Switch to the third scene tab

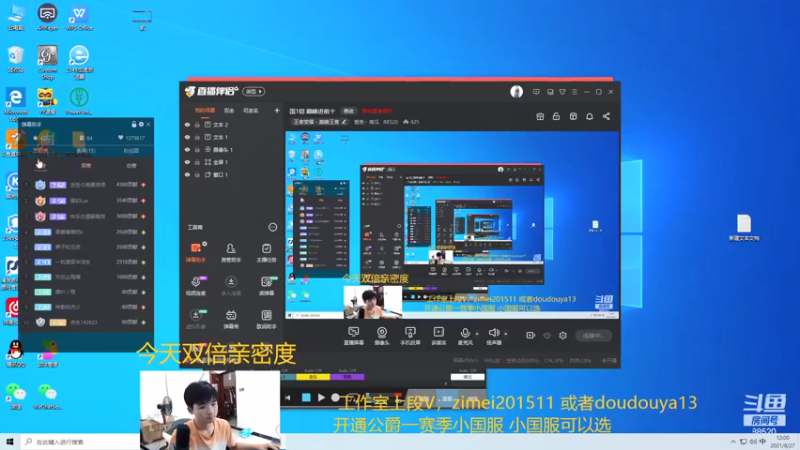250,110
